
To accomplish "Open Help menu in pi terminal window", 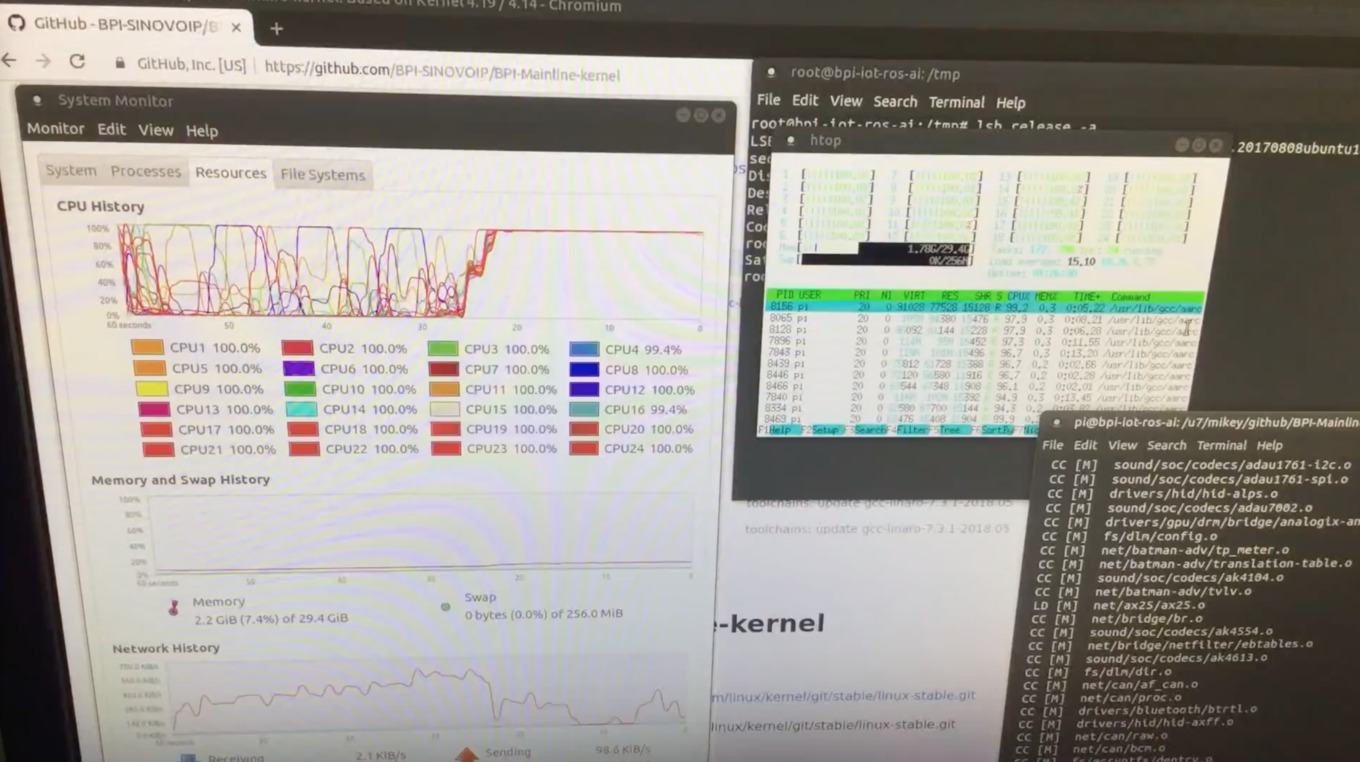I will click(x=1270, y=445).
